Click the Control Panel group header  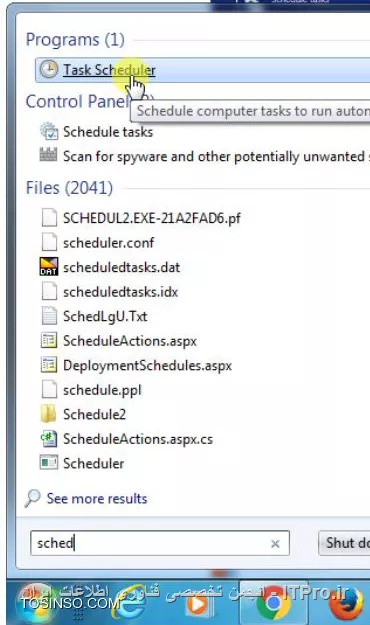tap(78, 102)
